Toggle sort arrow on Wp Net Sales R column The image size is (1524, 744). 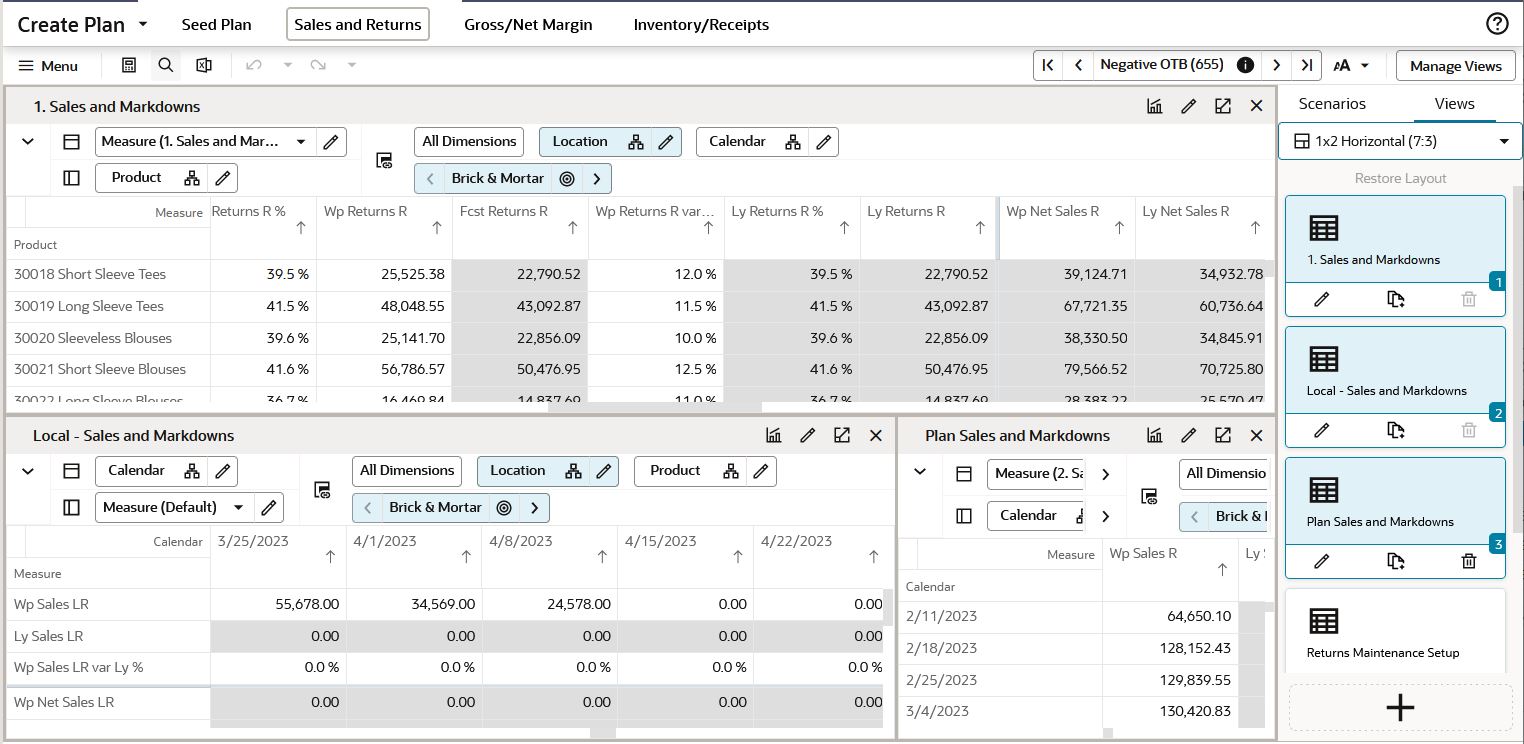(1117, 228)
